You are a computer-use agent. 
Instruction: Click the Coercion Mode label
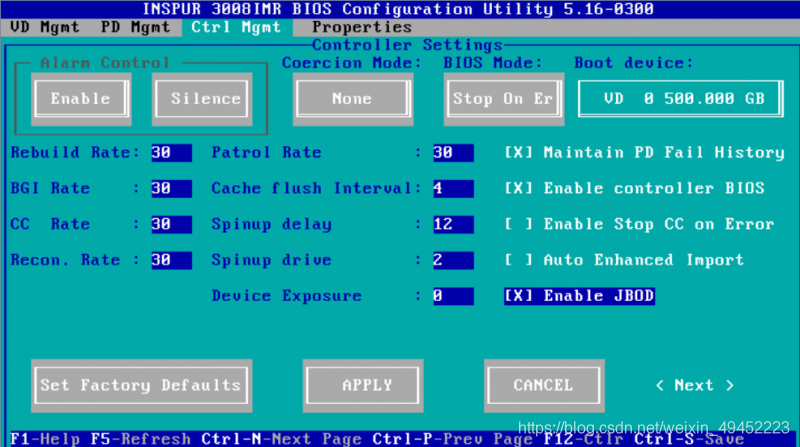tap(352, 63)
